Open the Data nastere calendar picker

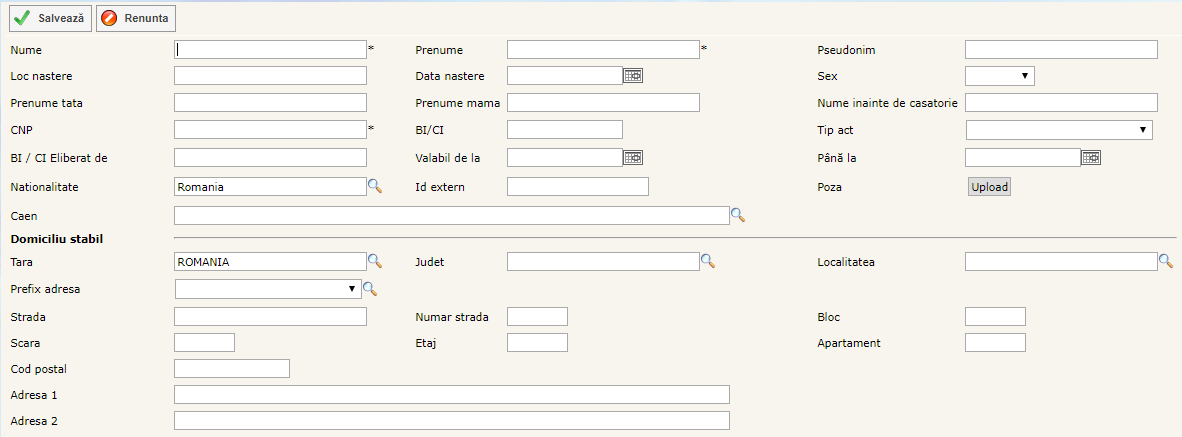point(633,76)
